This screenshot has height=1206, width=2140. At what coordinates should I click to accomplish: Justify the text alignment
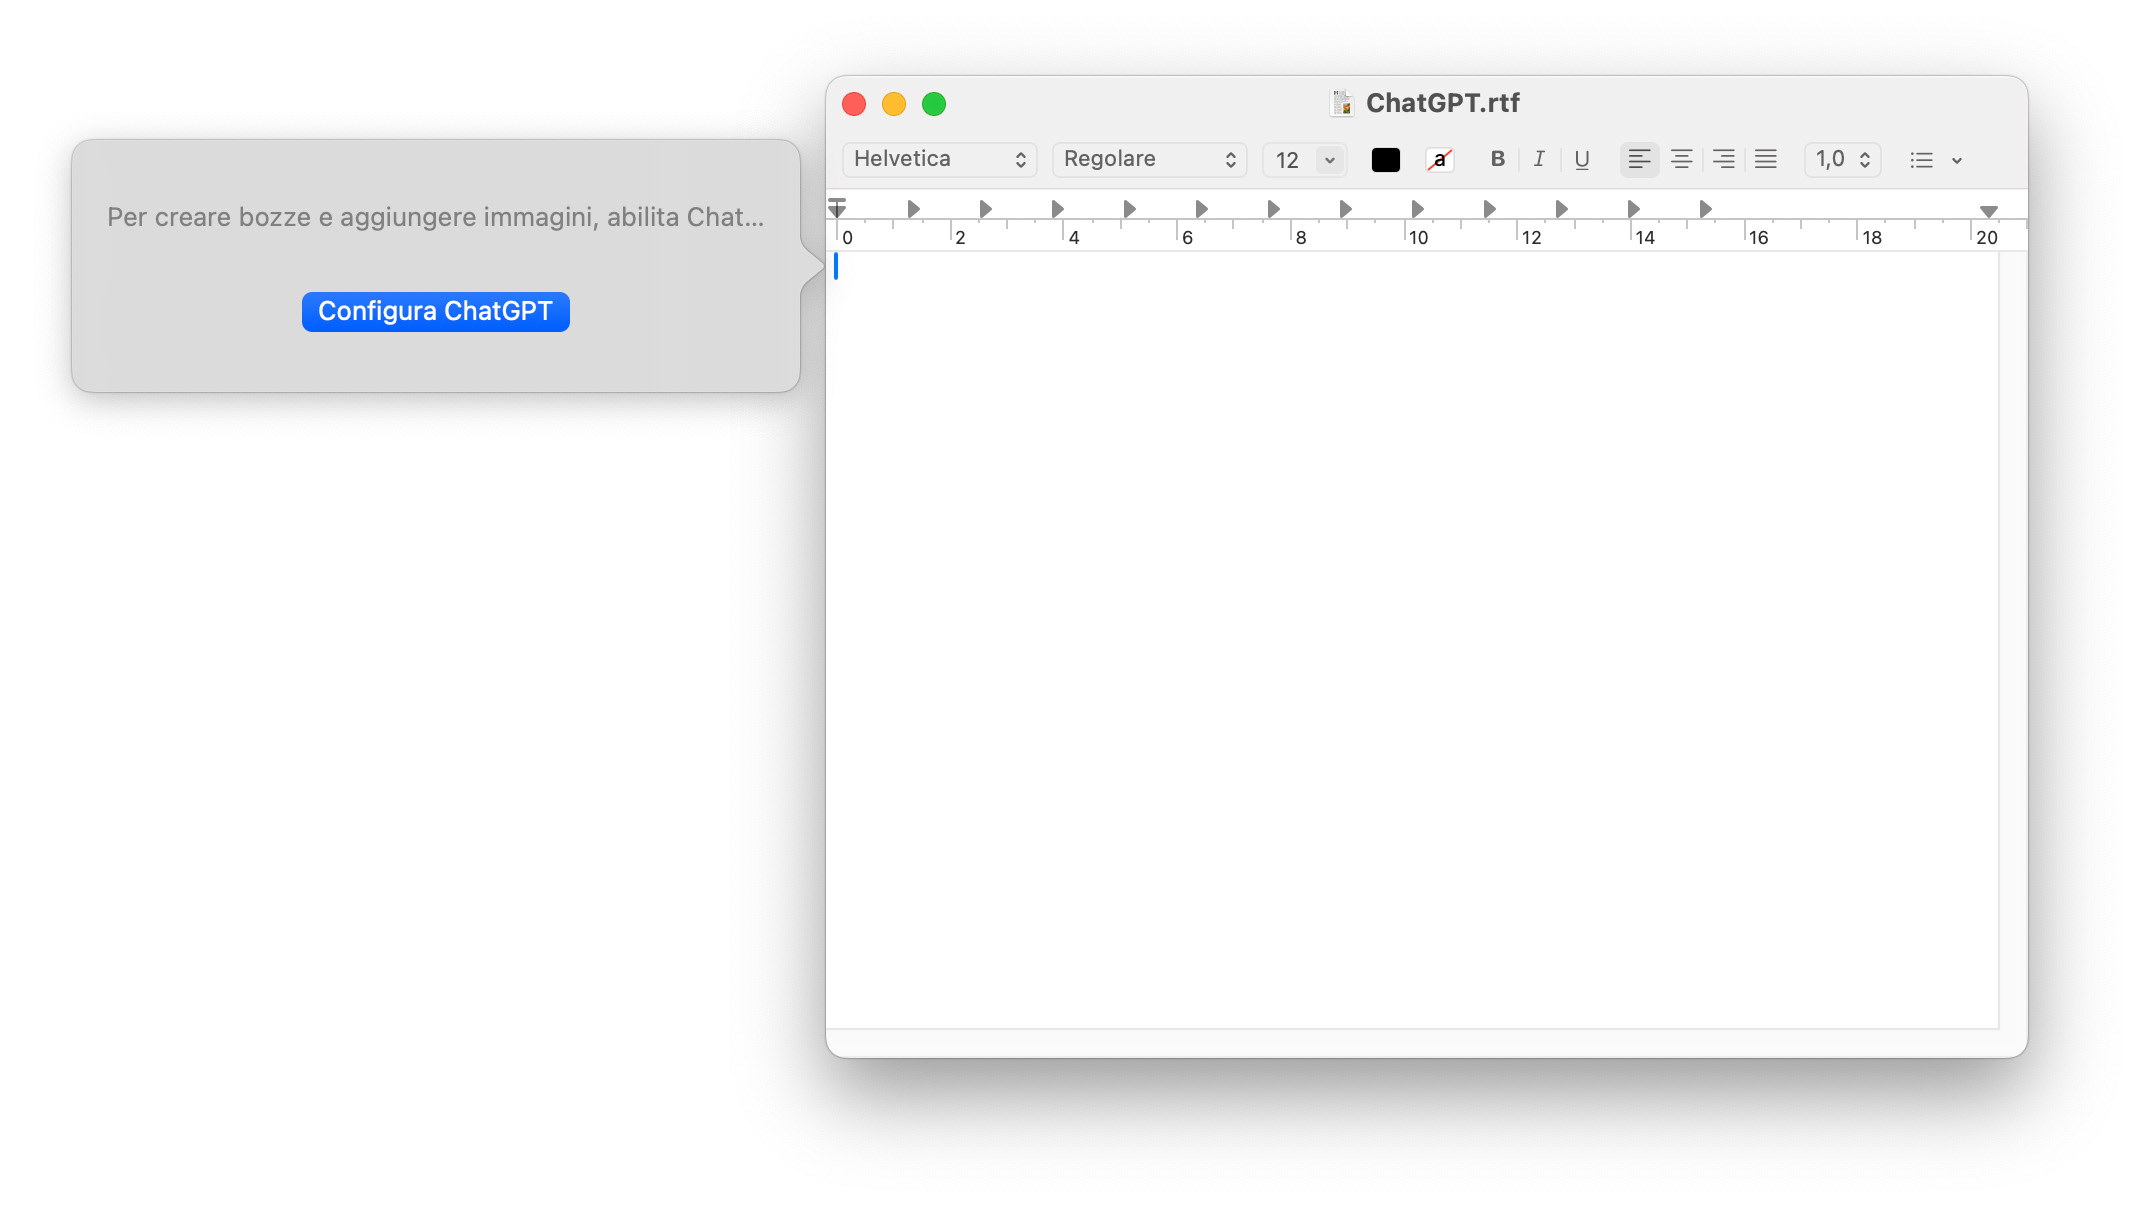(x=1766, y=160)
